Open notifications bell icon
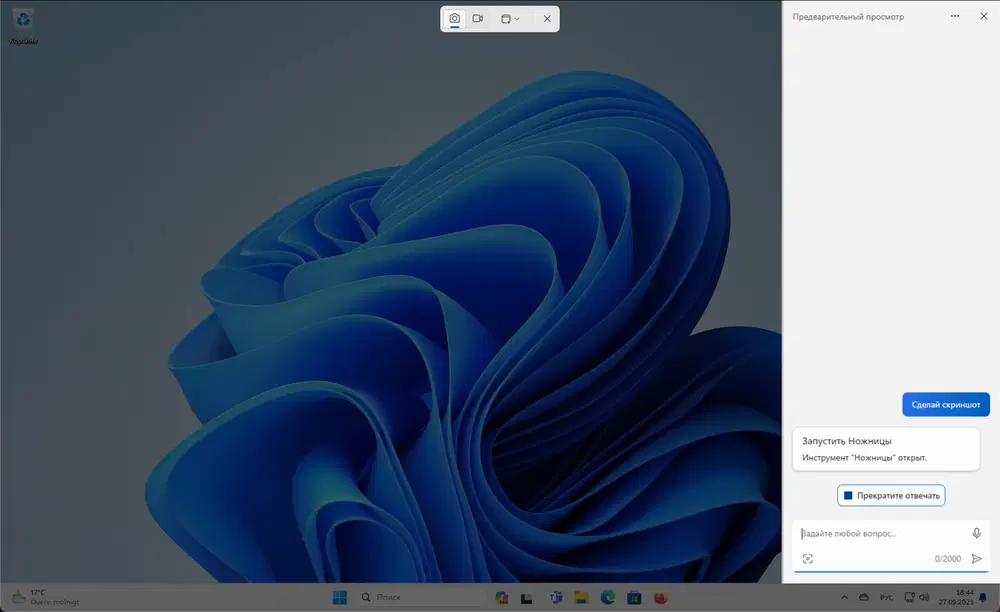Image resolution: width=1000 pixels, height=612 pixels. click(983, 597)
